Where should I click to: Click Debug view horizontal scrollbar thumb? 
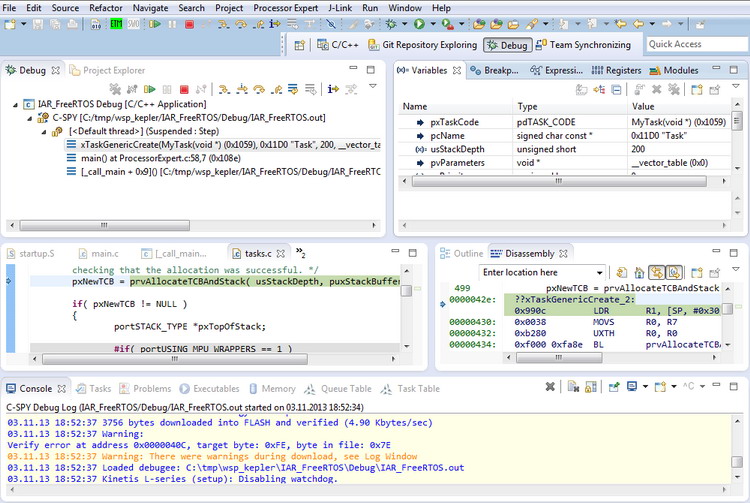[104, 225]
